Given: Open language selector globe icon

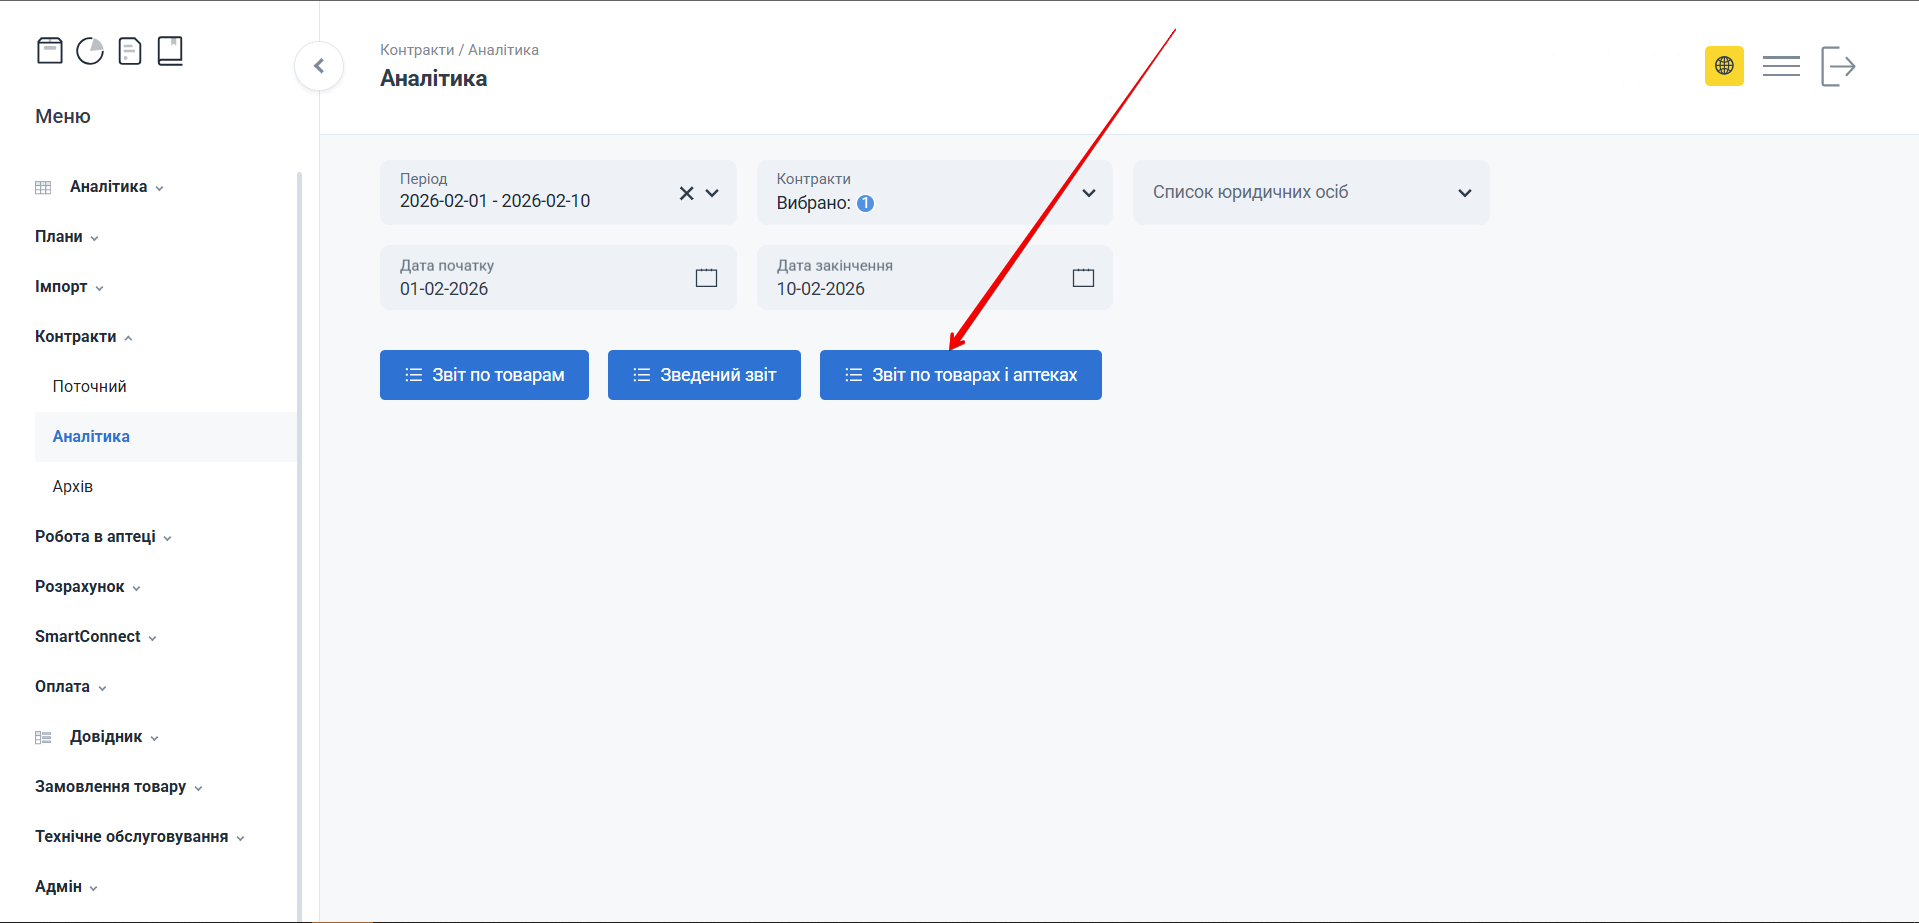Looking at the screenshot, I should pos(1724,66).
